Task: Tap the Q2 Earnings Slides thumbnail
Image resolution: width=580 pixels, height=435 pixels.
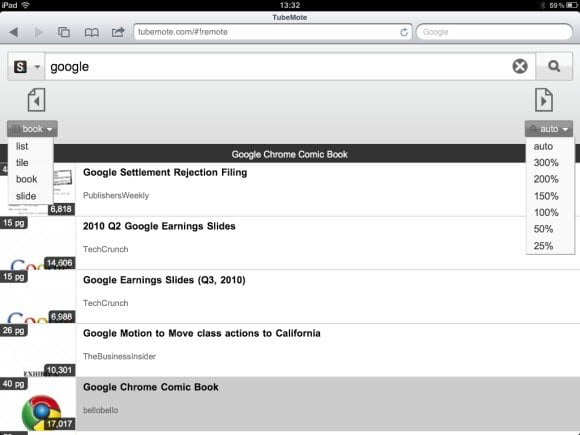Action: [x=38, y=243]
